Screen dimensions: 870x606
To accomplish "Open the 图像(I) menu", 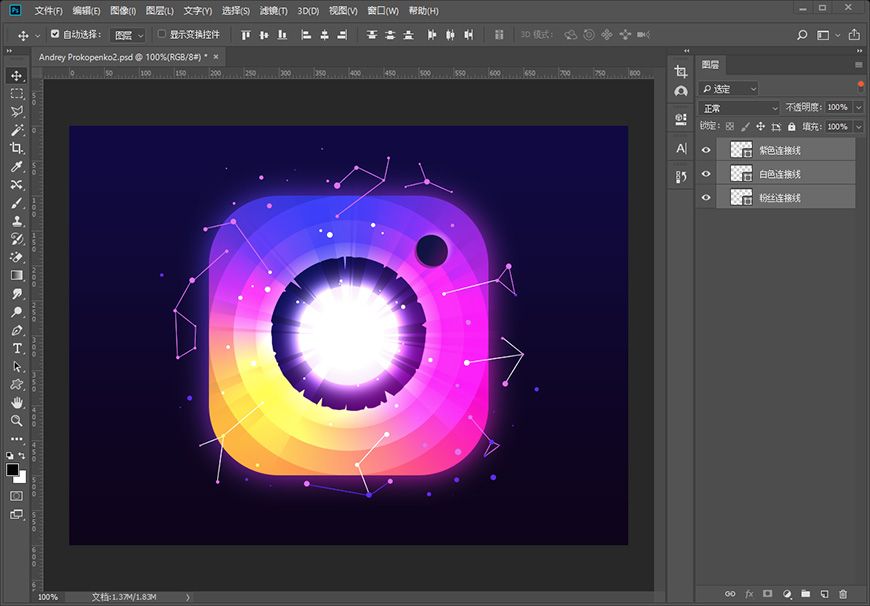I will [123, 11].
